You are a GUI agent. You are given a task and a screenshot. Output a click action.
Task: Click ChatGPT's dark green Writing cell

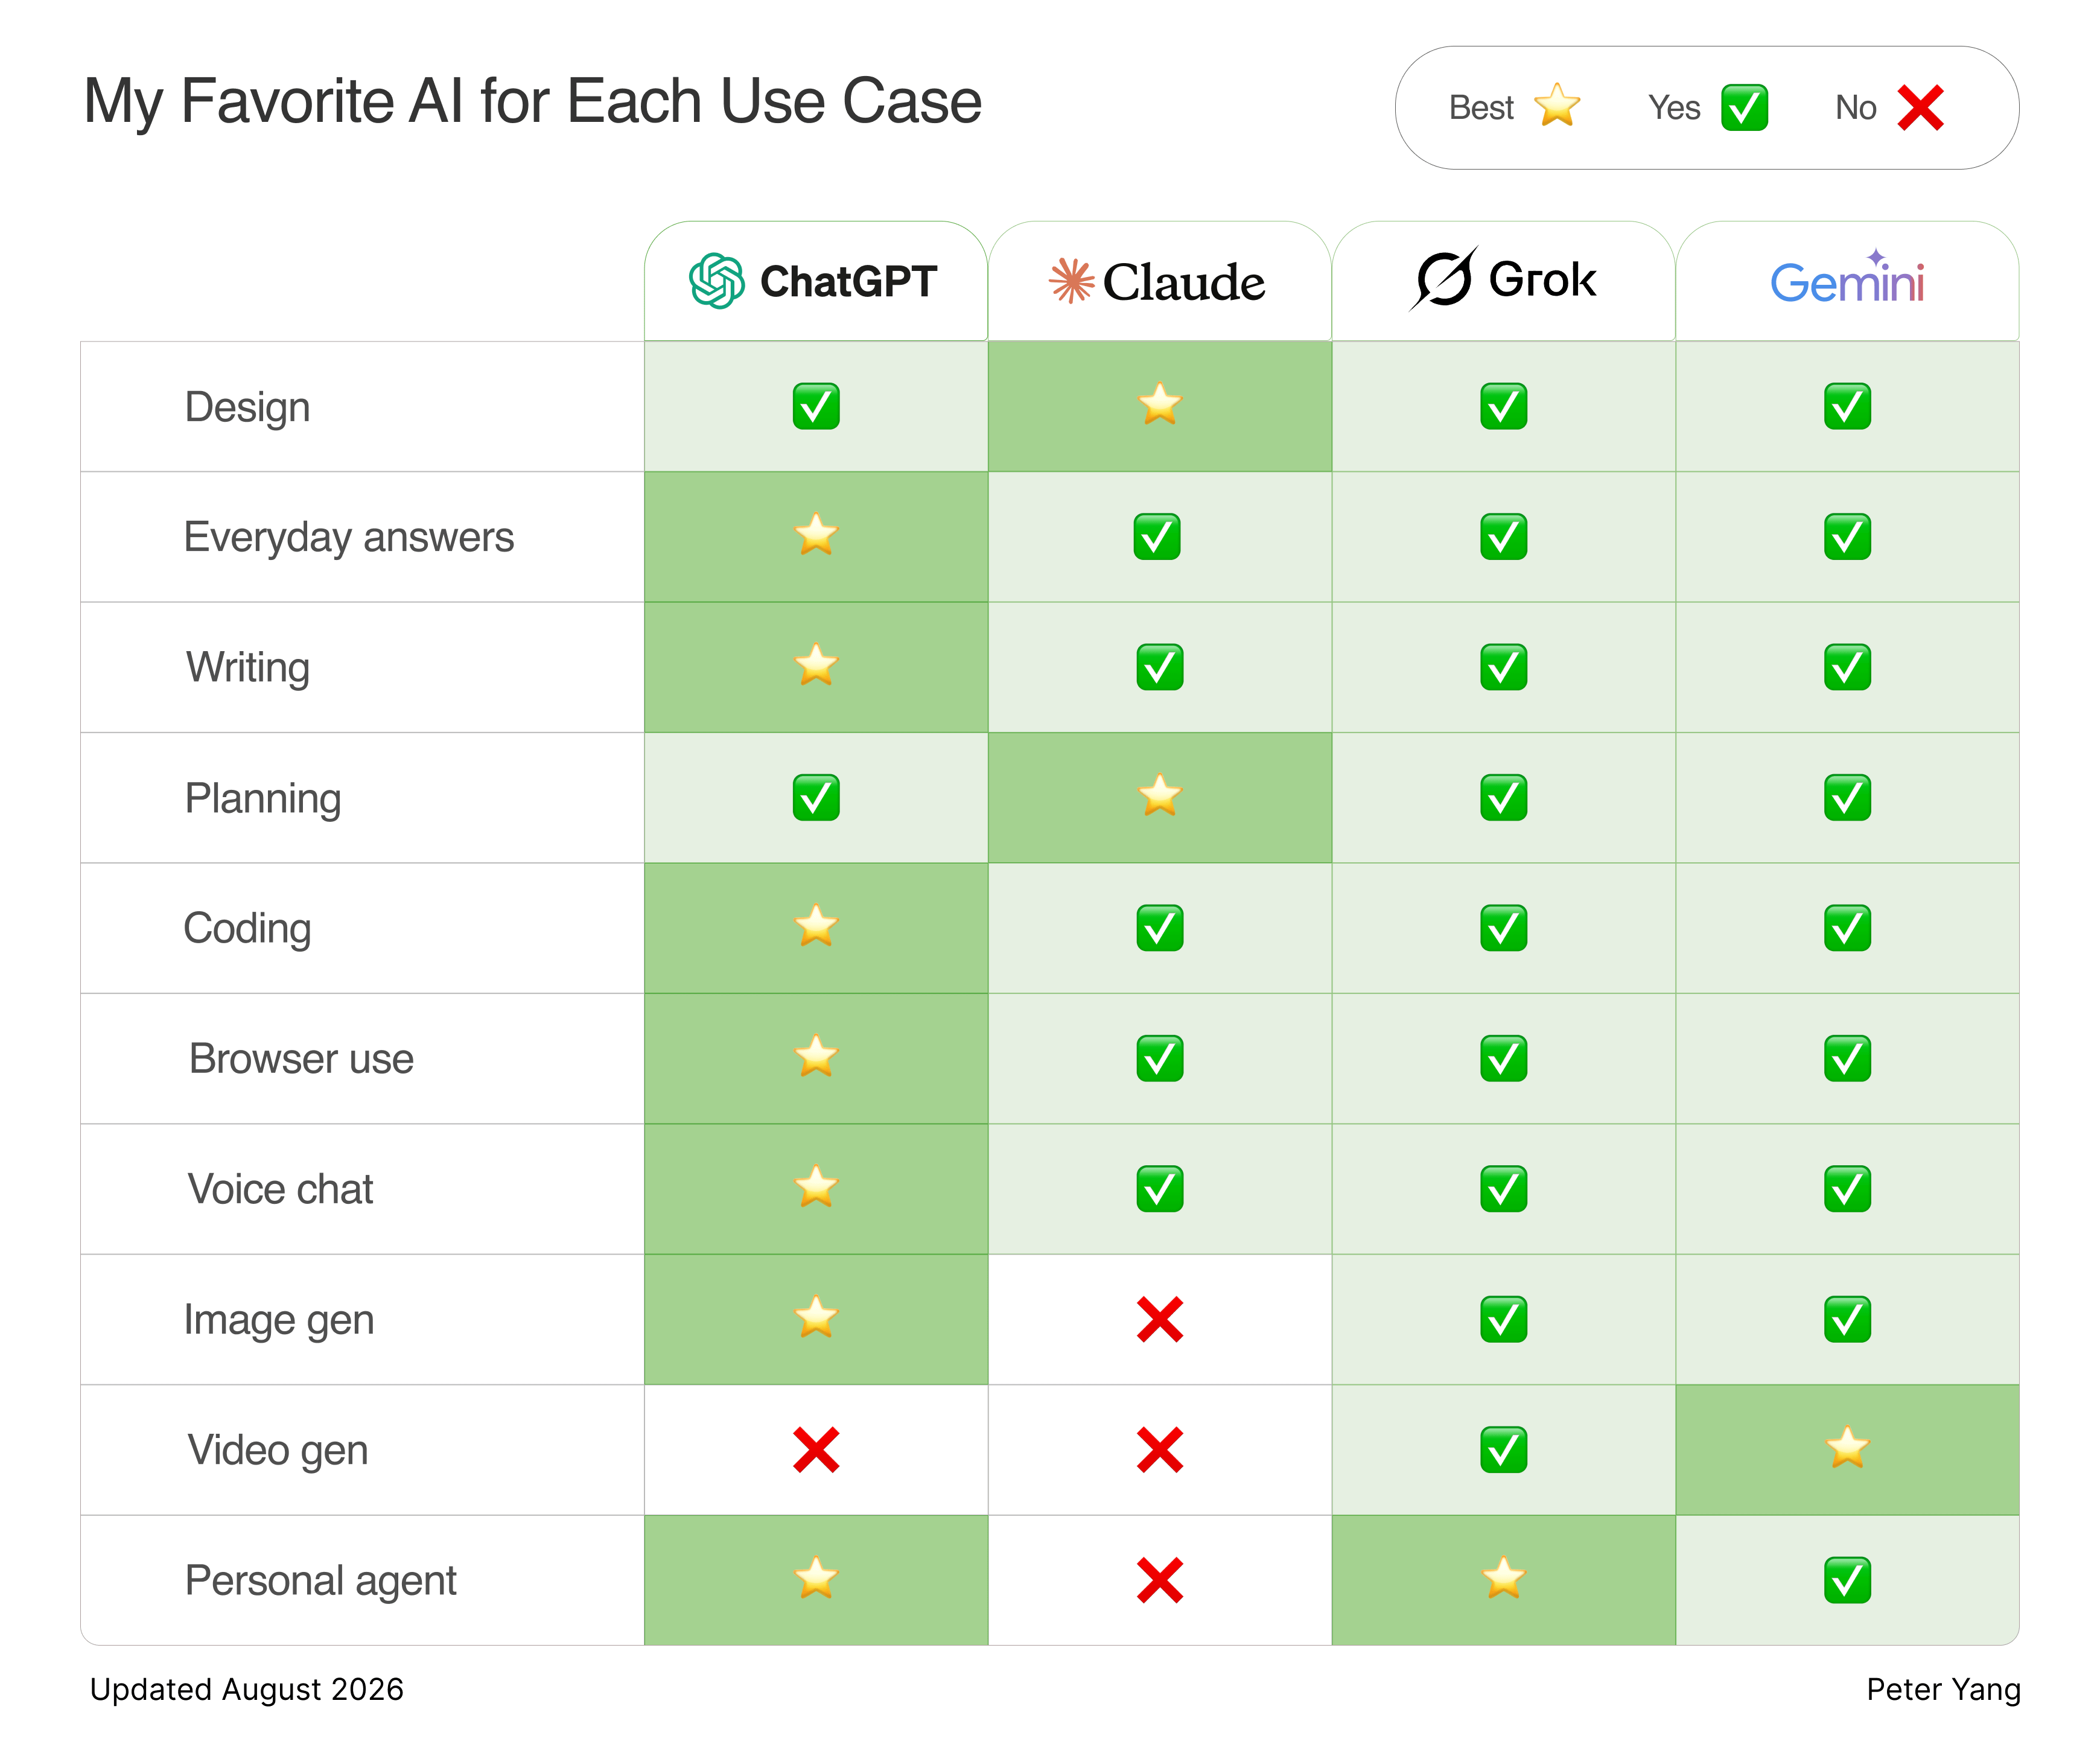pos(816,667)
